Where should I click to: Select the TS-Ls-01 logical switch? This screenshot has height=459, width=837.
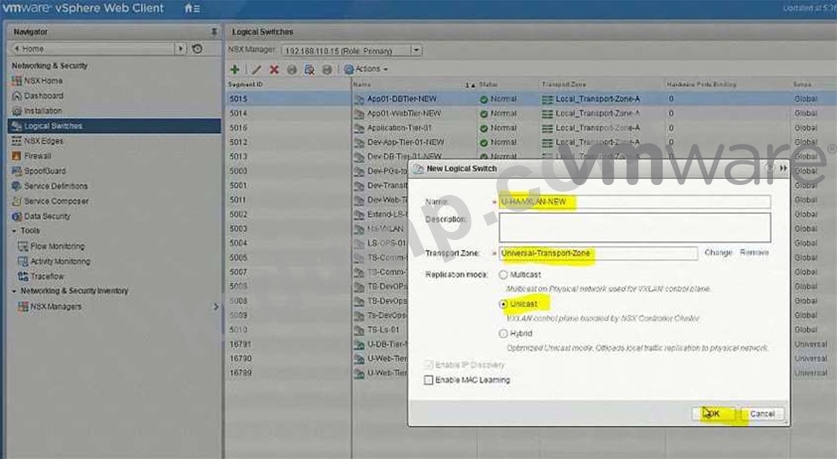[x=383, y=330]
